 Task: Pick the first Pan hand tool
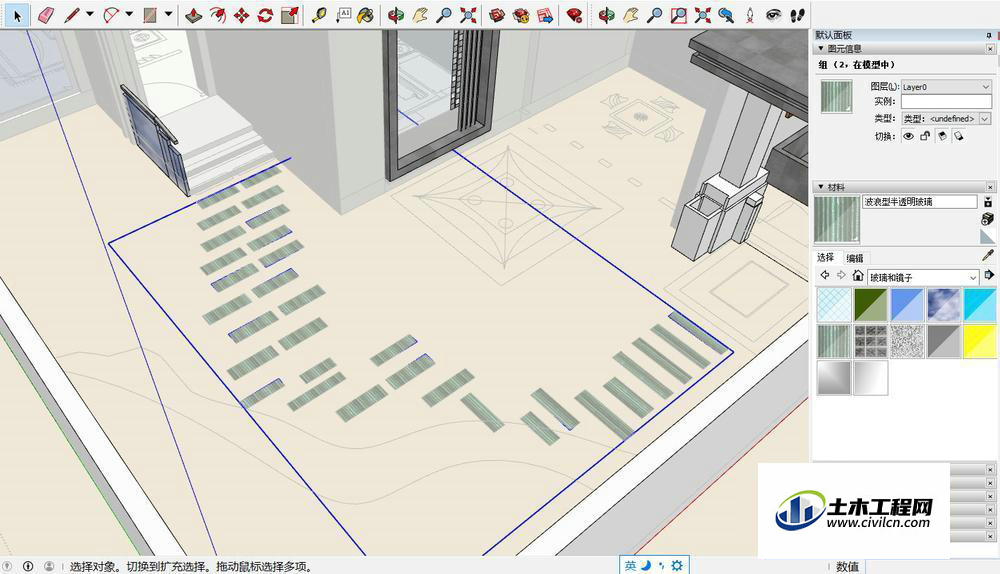pyautogui.click(x=420, y=15)
